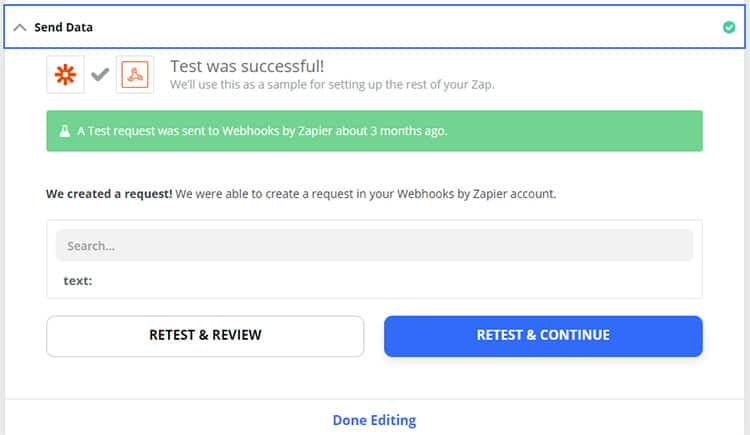The image size is (750, 435).
Task: Click the sample setup description subtext
Action: 332,85
